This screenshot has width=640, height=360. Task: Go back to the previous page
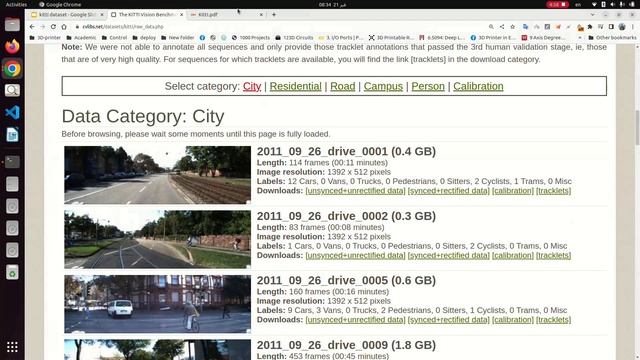pyautogui.click(x=32, y=27)
